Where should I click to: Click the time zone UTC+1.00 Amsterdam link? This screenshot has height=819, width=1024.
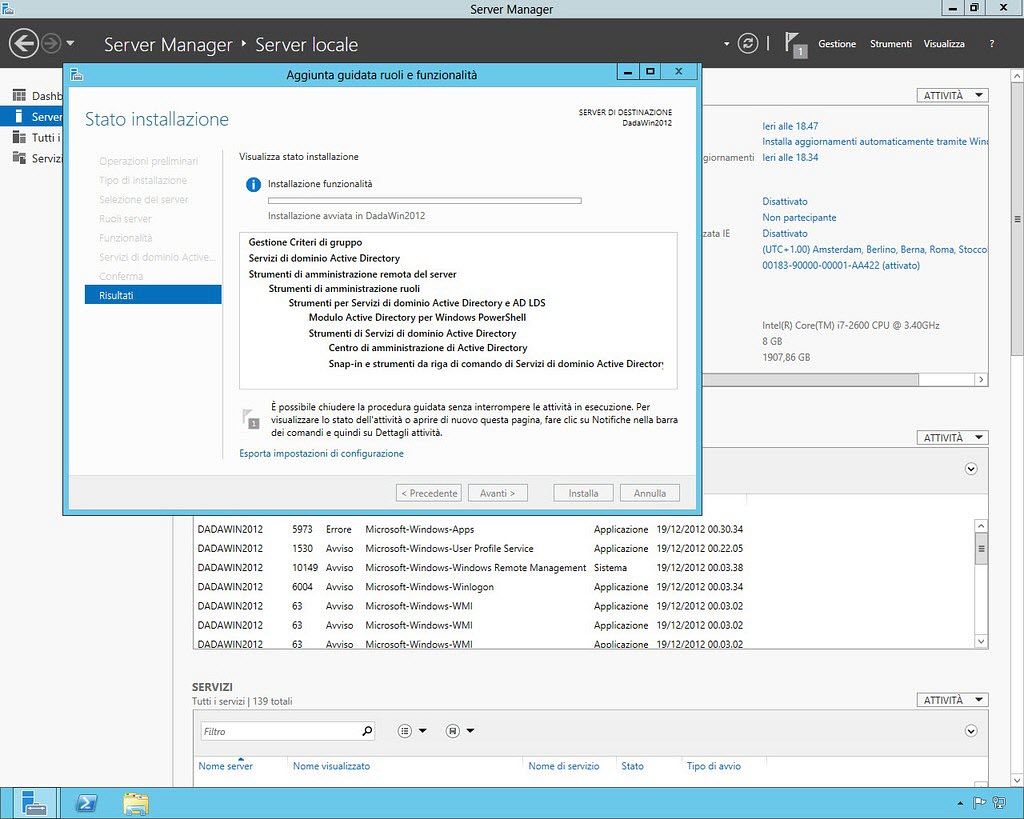(x=874, y=249)
